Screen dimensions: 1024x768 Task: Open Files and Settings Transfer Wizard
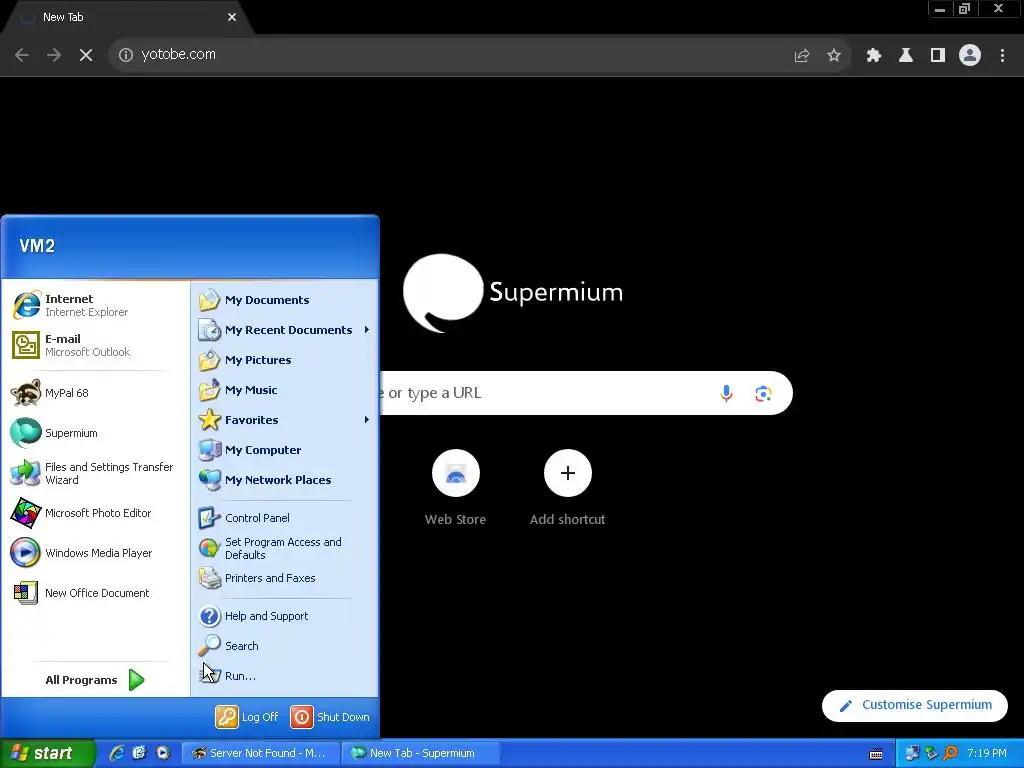95,473
